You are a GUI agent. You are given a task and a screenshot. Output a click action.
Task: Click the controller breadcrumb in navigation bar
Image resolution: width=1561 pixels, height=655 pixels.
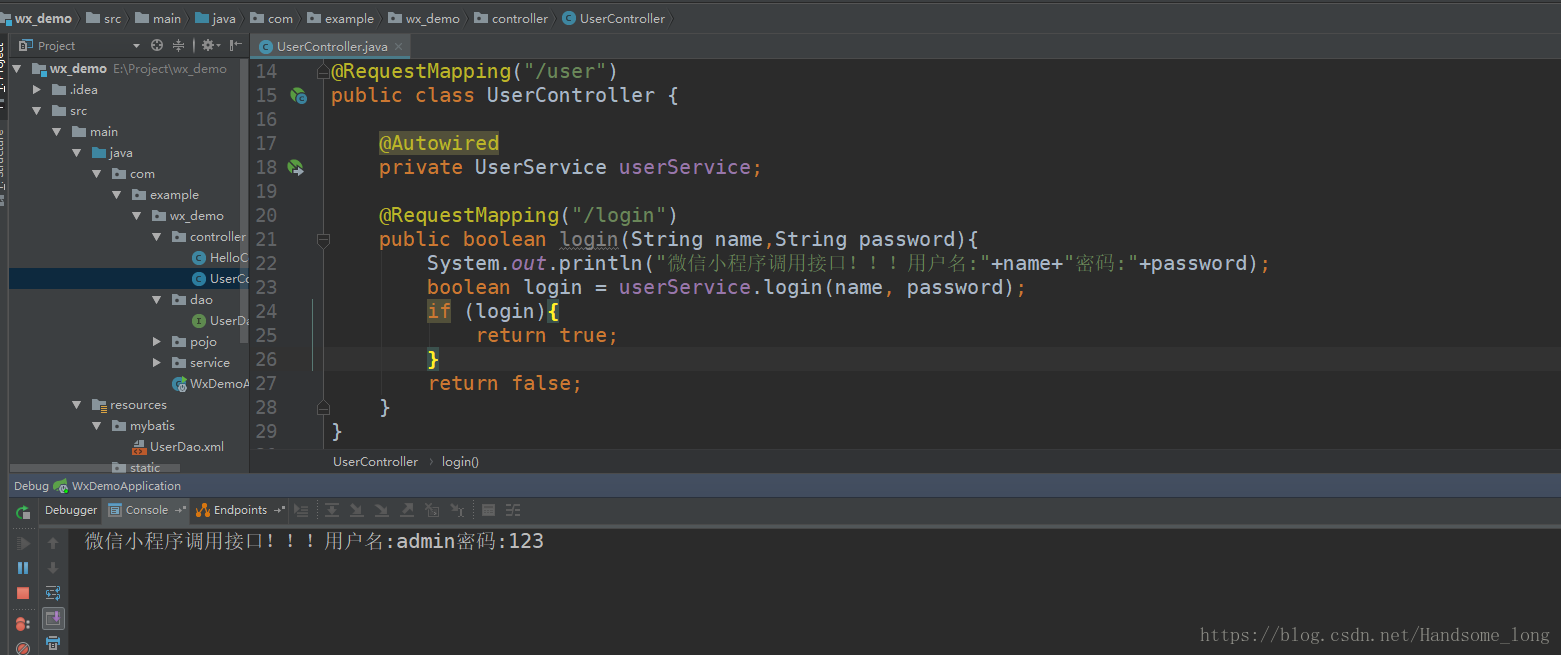point(511,18)
